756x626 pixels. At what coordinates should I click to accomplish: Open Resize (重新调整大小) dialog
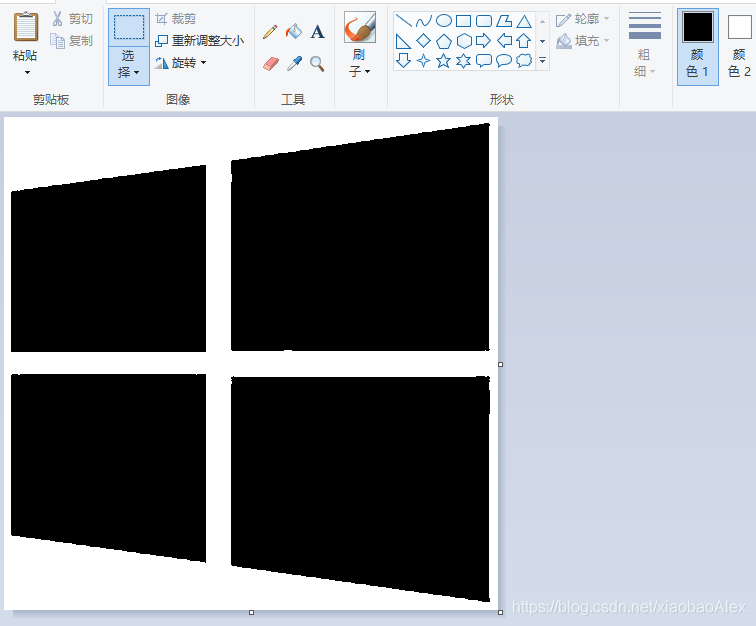click(x=200, y=41)
